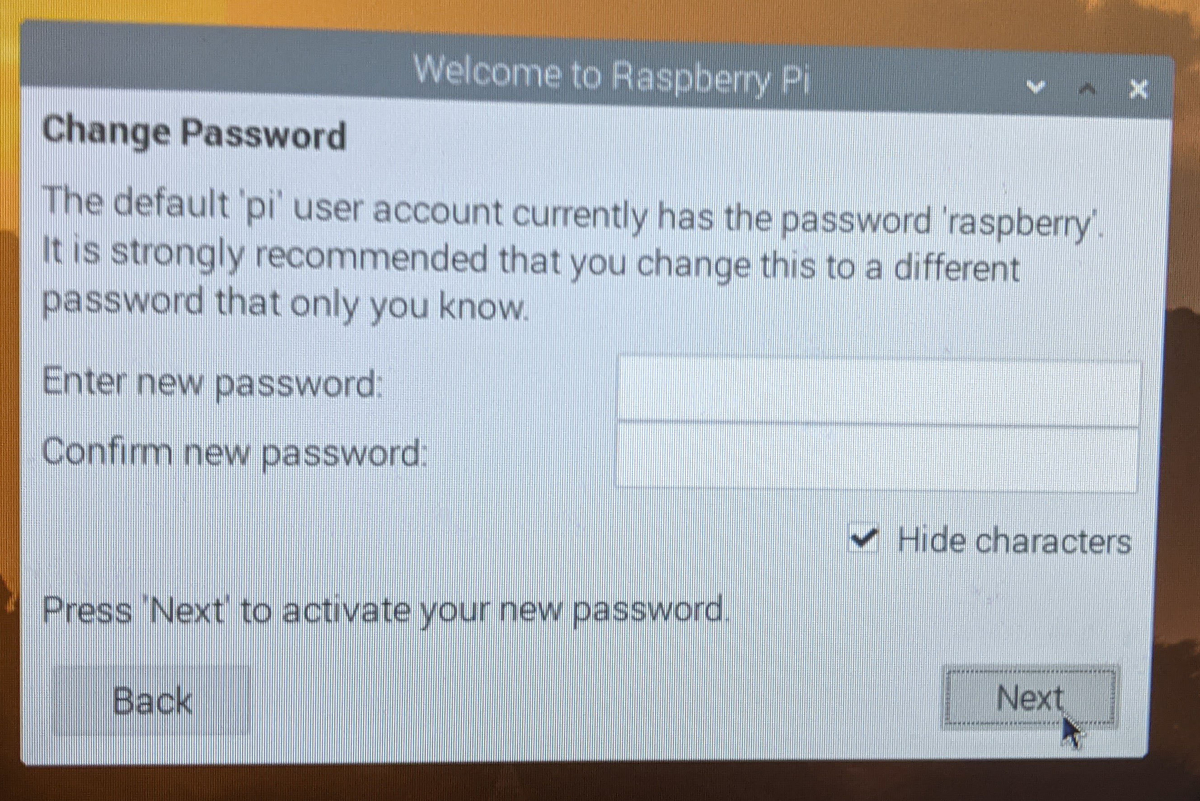Click the 'strongly recommended' sentence in the description
Screen dimensions: 1200x801
pos(531,264)
